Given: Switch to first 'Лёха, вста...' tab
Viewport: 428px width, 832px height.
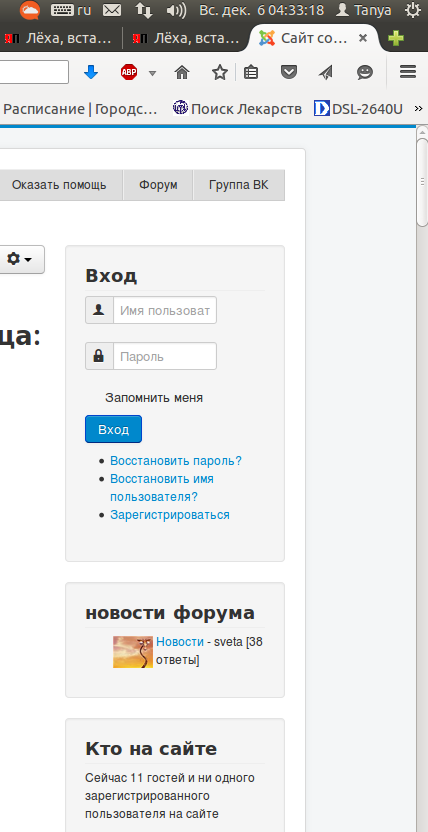Looking at the screenshot, I should (60, 38).
